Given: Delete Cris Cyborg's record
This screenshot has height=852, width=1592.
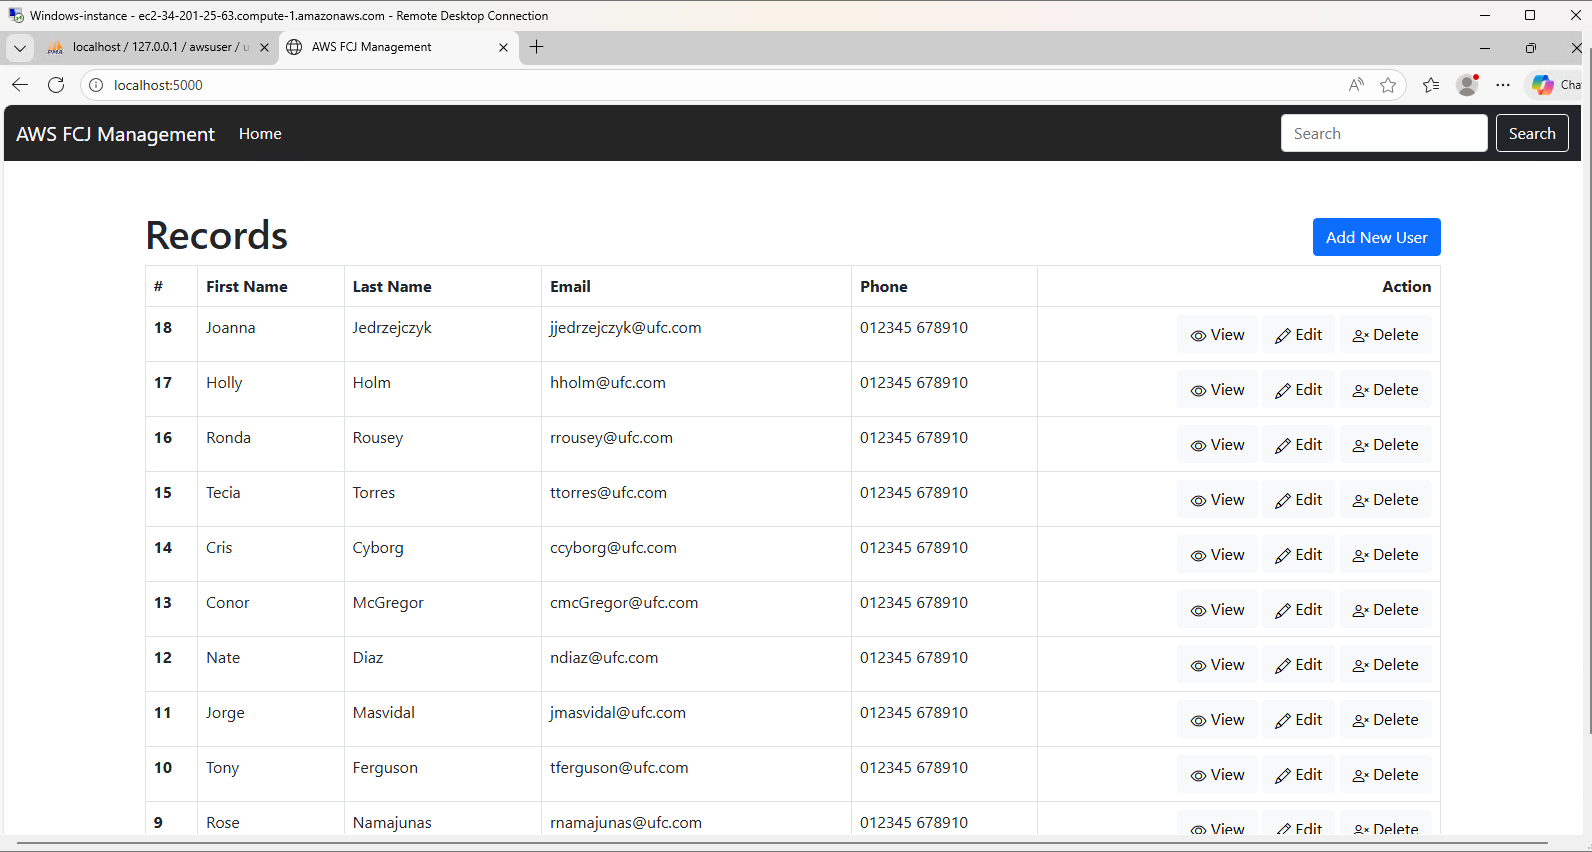Looking at the screenshot, I should coord(1385,555).
